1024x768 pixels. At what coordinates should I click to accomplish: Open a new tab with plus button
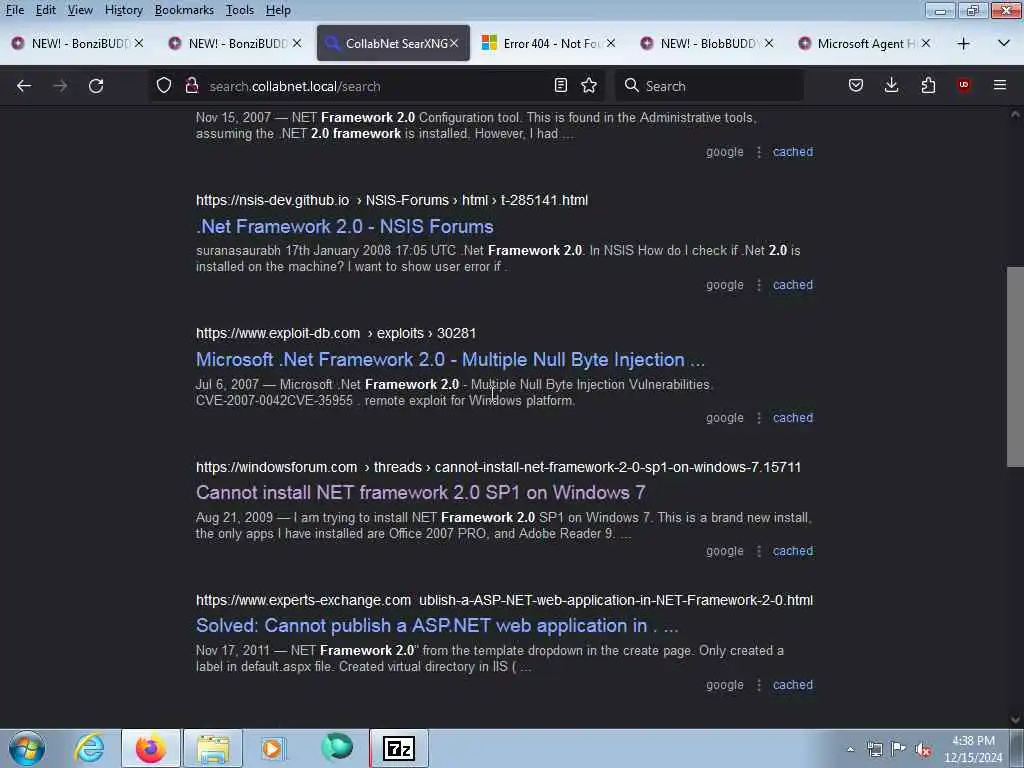(963, 44)
